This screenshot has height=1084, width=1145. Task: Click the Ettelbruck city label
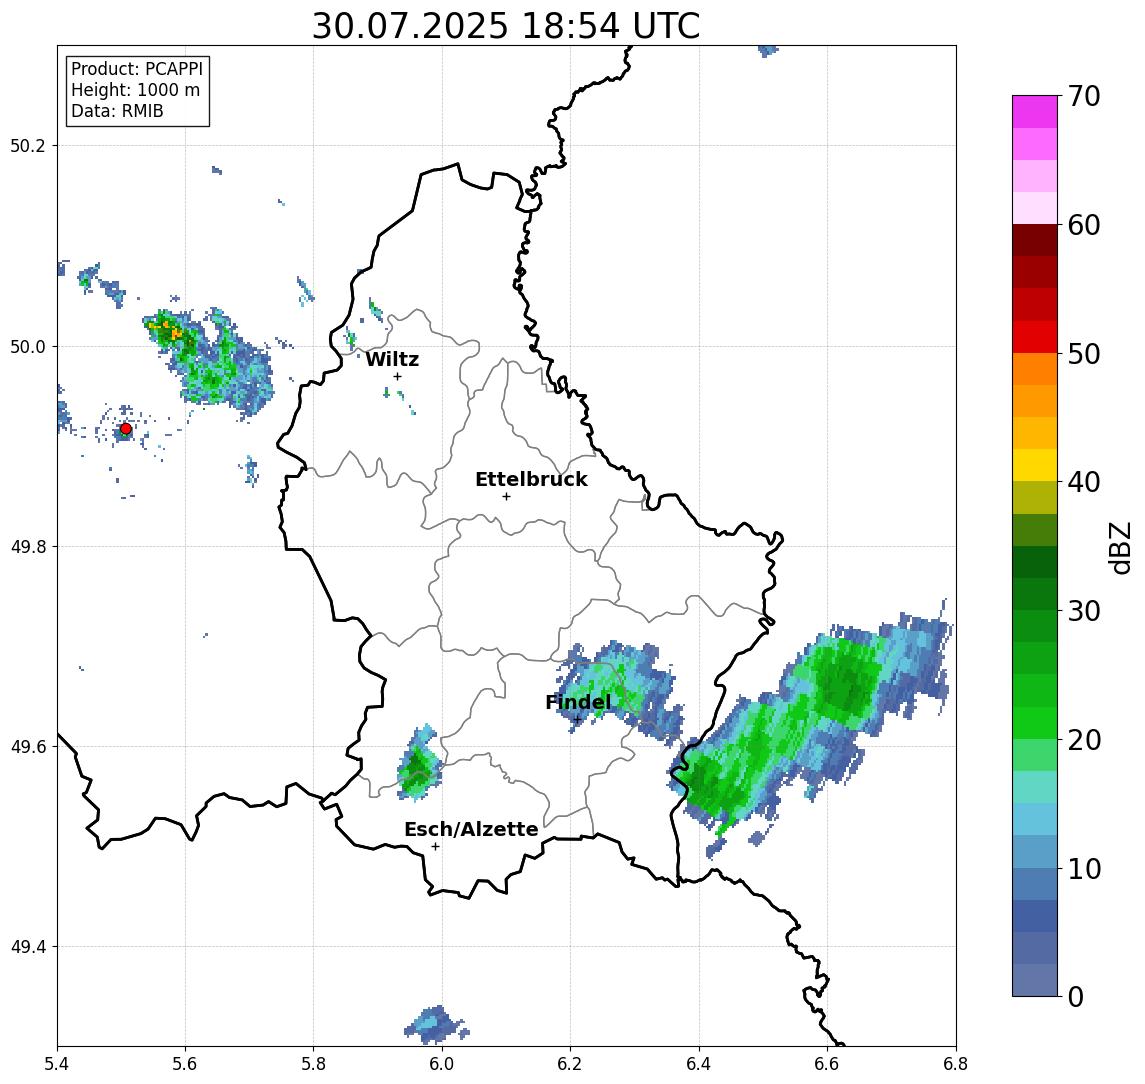click(531, 479)
